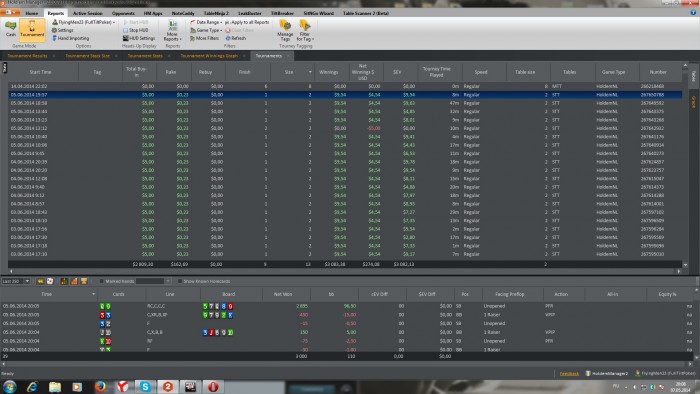Open the Home ribbon tab
The height and width of the screenshot is (394, 700).
click(x=32, y=13)
